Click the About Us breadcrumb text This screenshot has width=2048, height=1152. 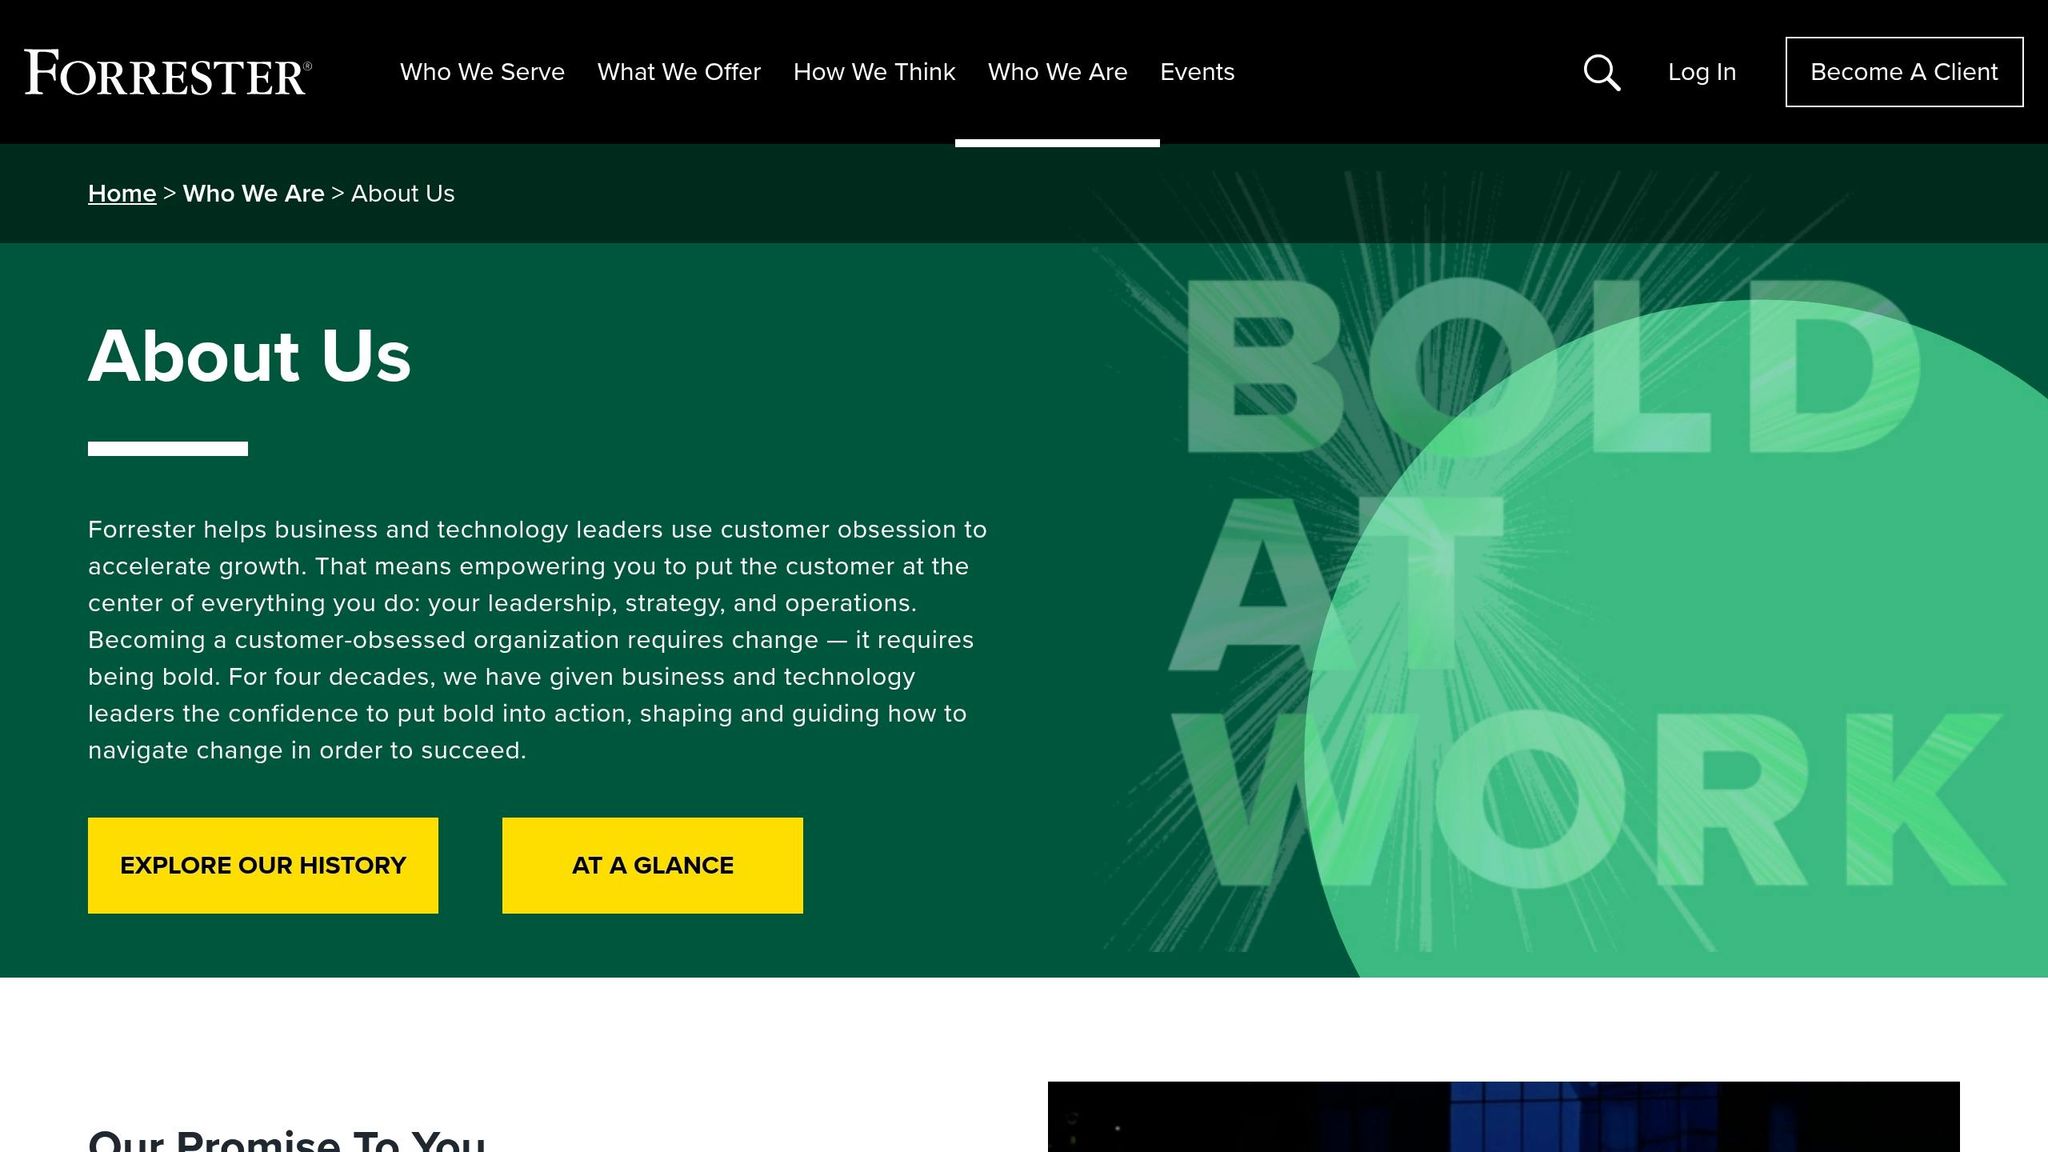point(403,193)
